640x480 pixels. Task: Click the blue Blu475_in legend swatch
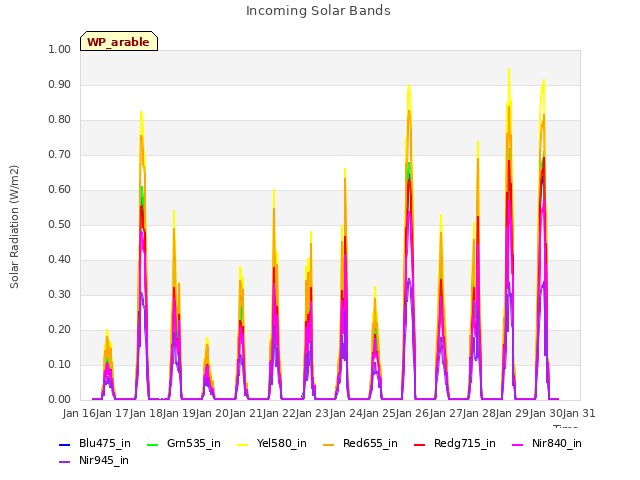pyautogui.click(x=64, y=444)
